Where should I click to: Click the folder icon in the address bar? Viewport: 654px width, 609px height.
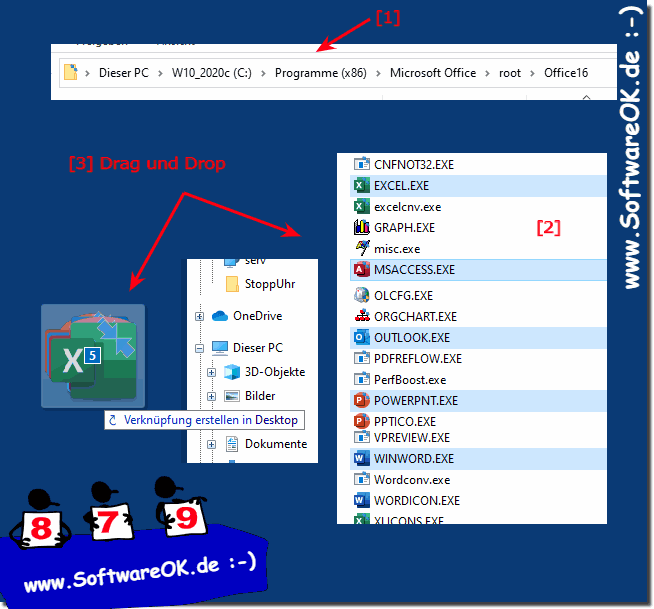(70, 72)
